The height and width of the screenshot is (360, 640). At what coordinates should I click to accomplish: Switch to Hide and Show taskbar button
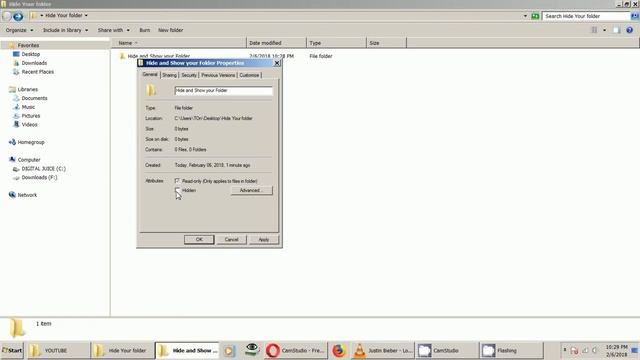coord(187,351)
